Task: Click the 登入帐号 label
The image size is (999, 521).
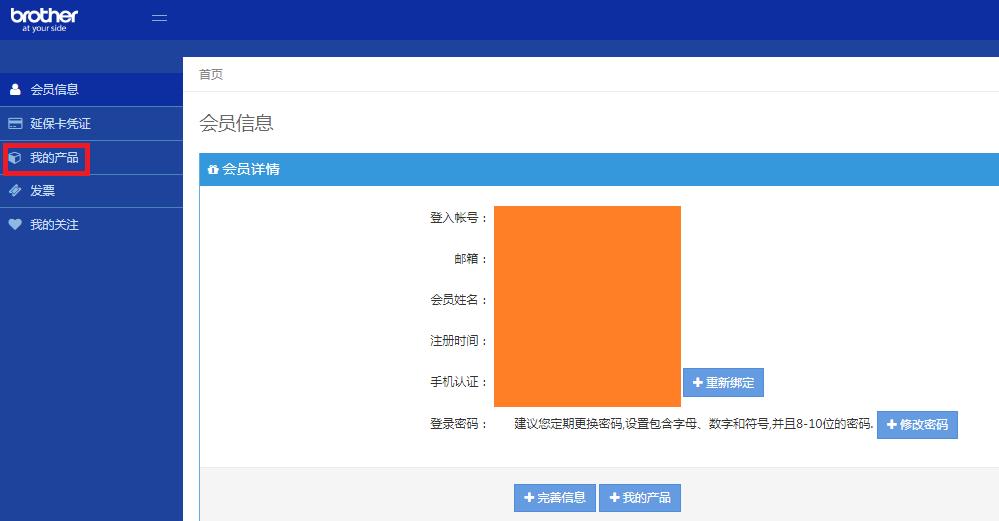Action: click(x=459, y=218)
